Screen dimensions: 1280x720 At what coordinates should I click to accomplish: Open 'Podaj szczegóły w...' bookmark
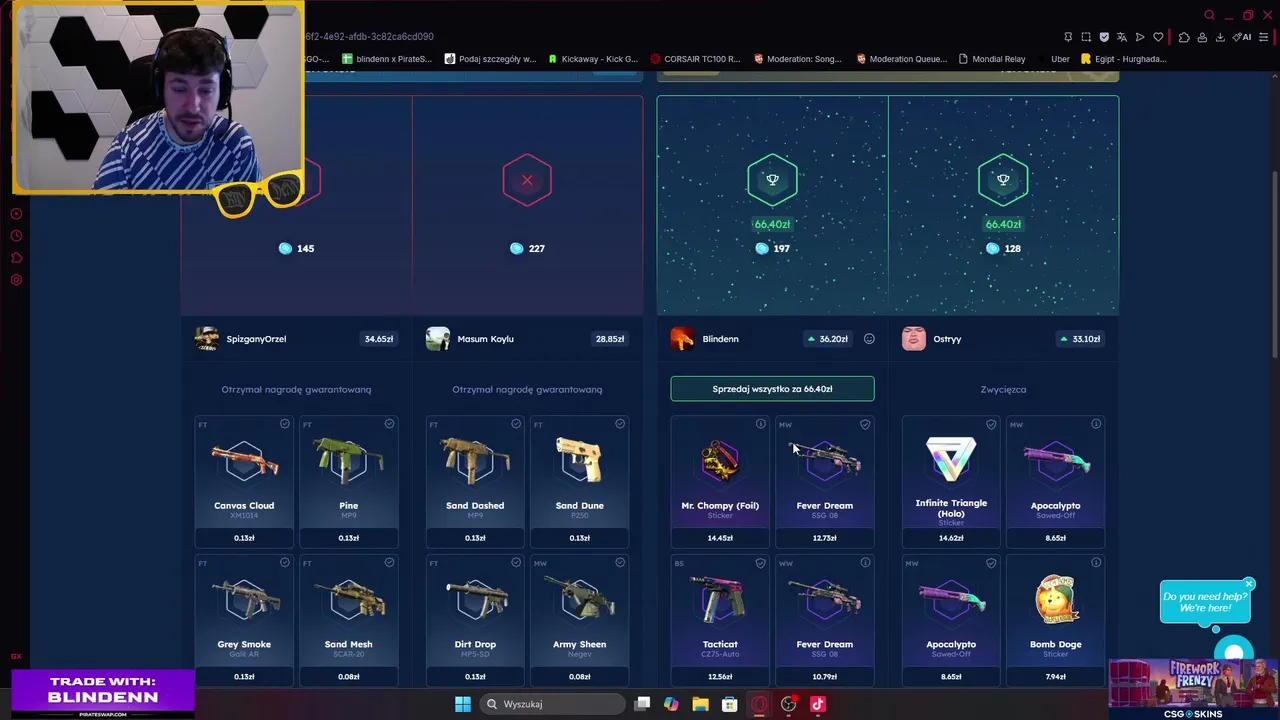coord(491,59)
